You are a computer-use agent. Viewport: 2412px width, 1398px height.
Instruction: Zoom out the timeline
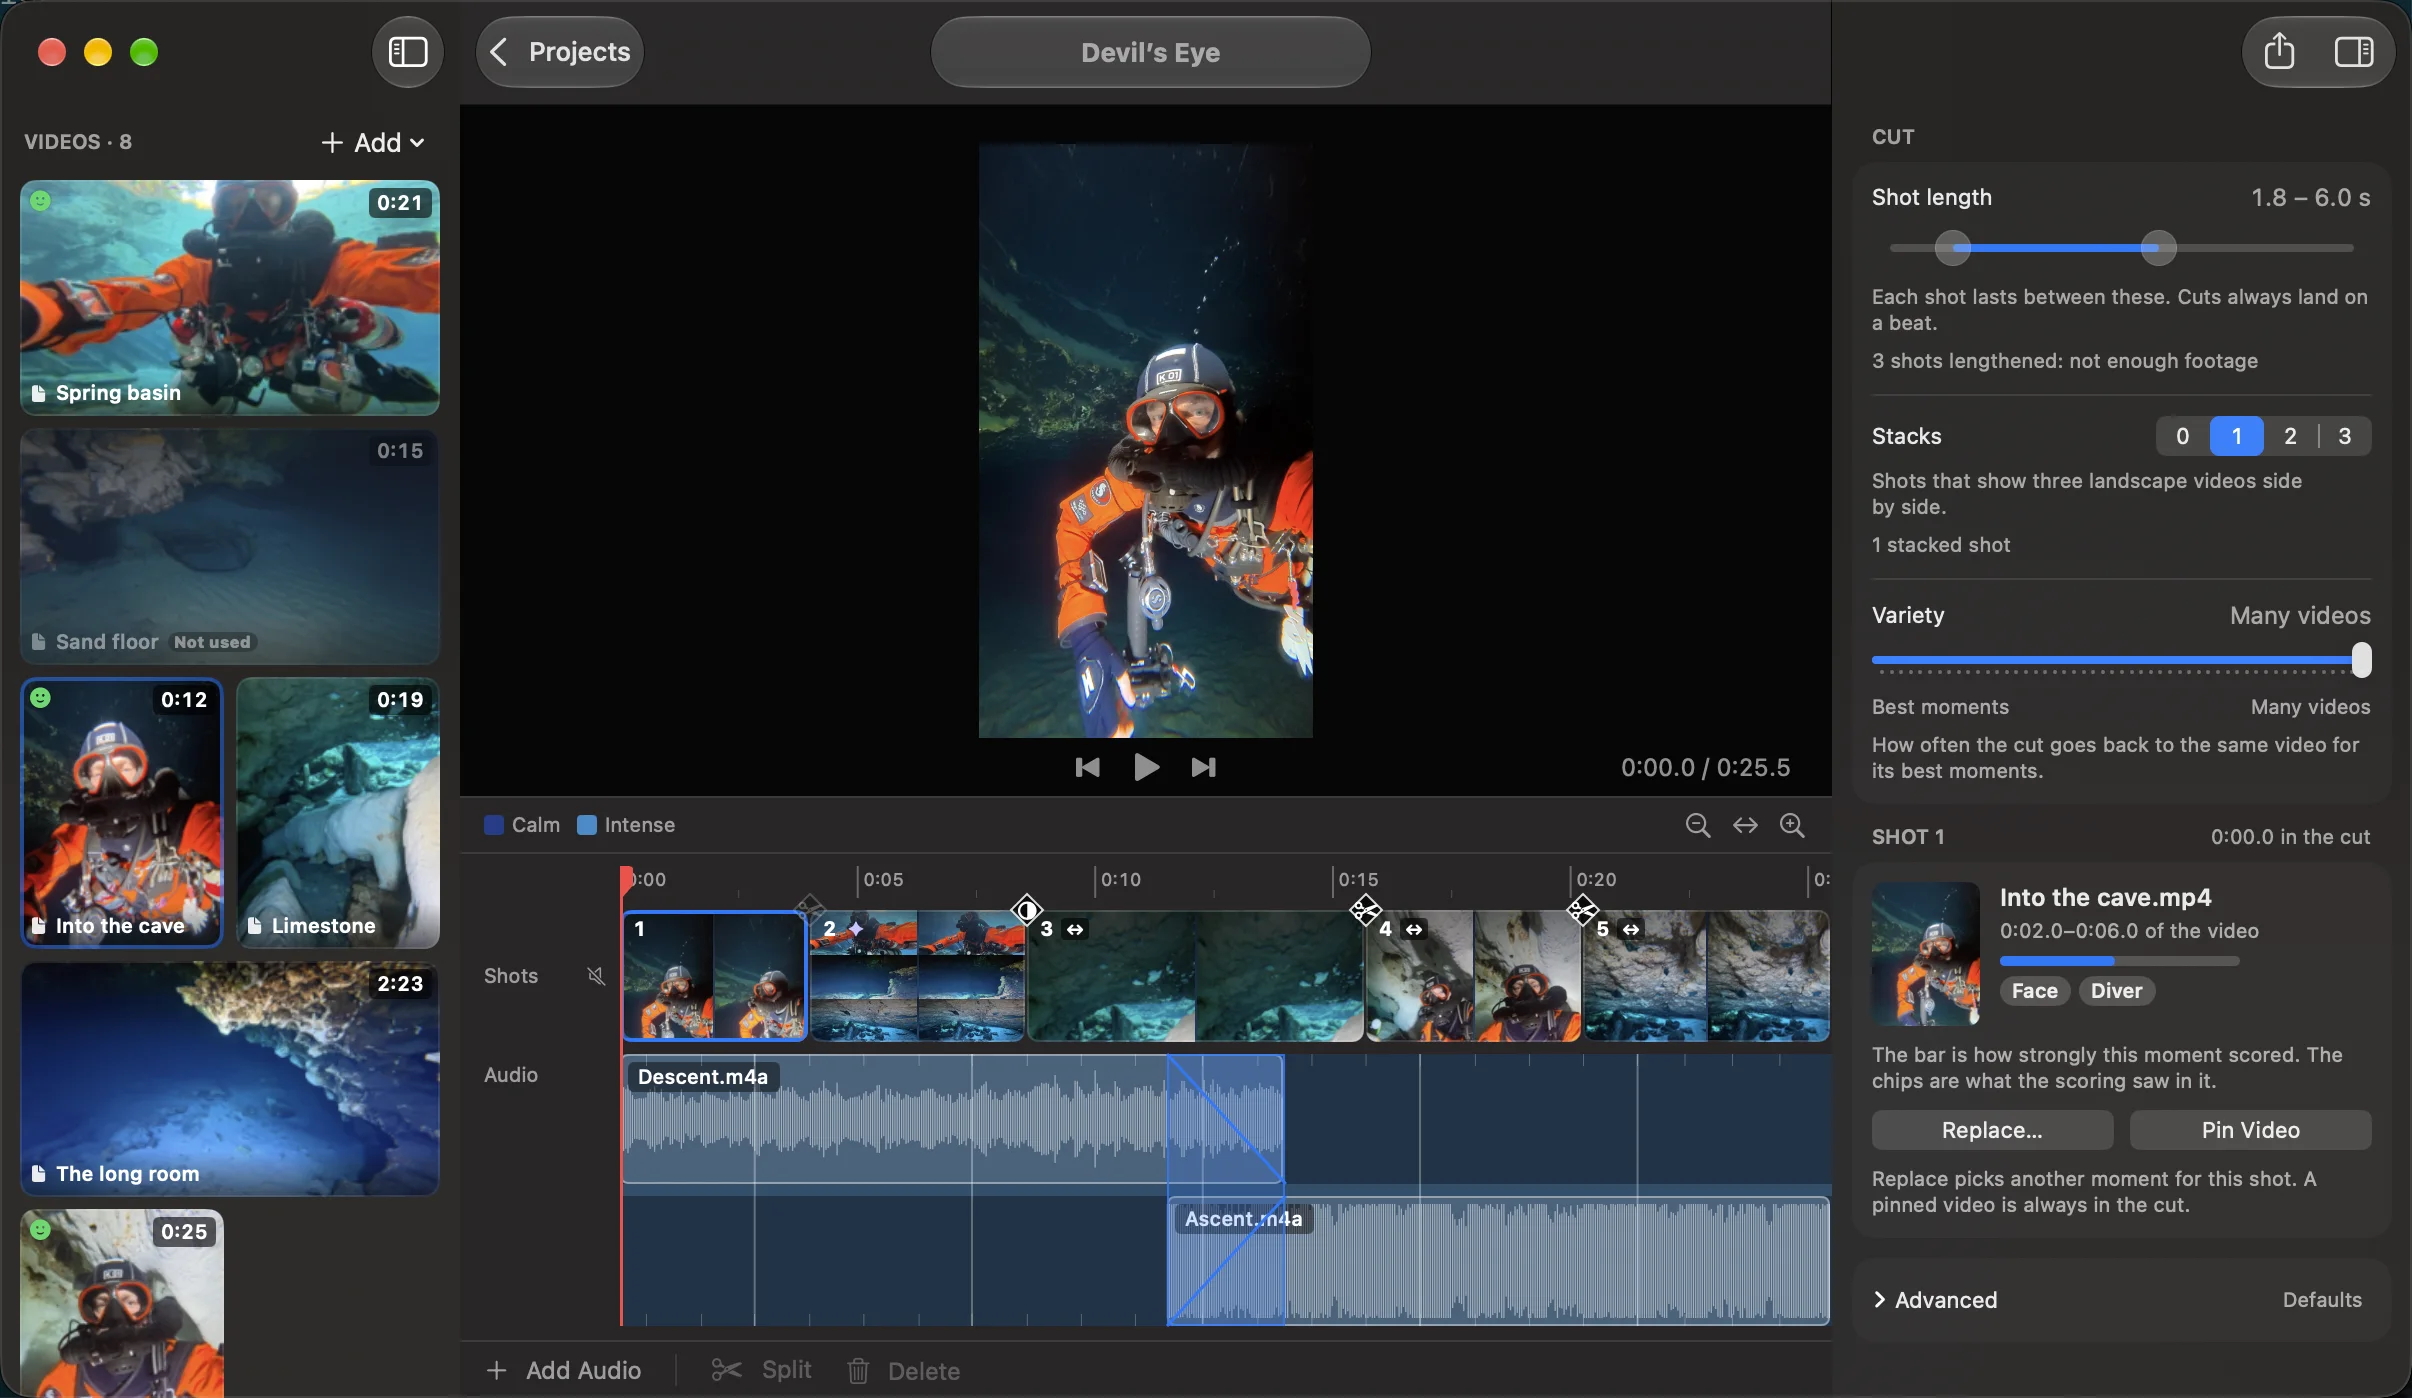[1697, 825]
